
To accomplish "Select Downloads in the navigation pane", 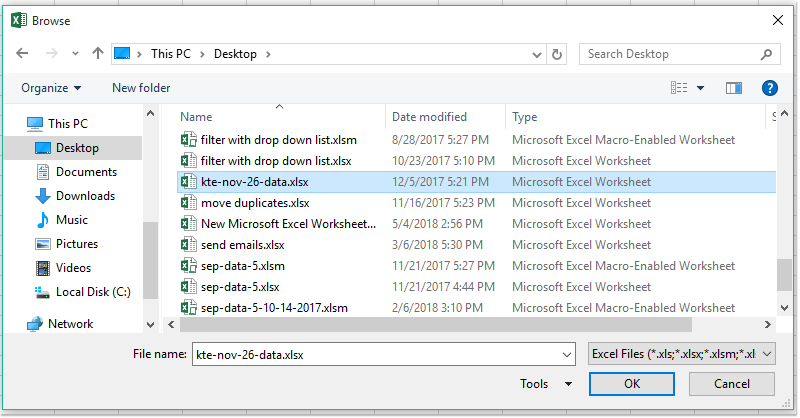I will point(85,196).
